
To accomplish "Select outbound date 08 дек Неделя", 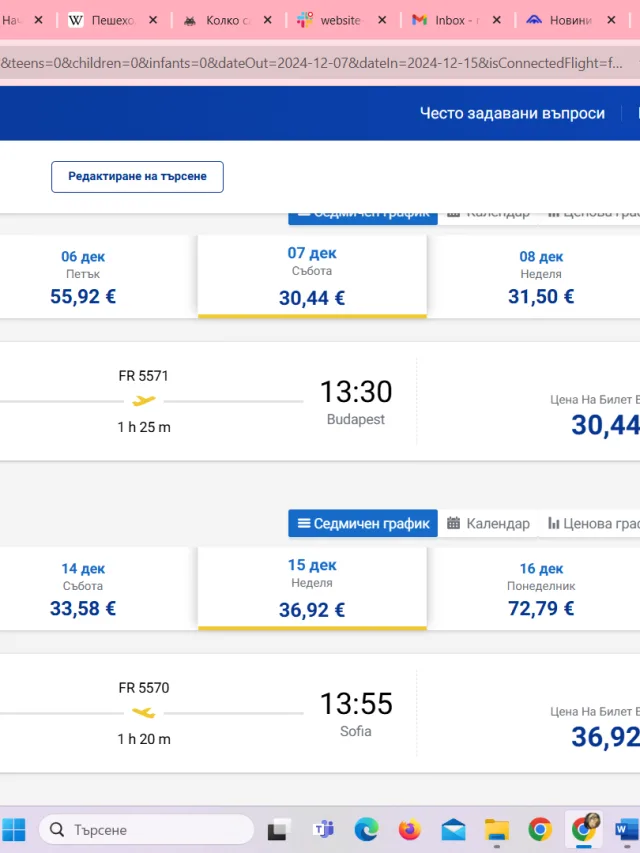I will click(541, 277).
